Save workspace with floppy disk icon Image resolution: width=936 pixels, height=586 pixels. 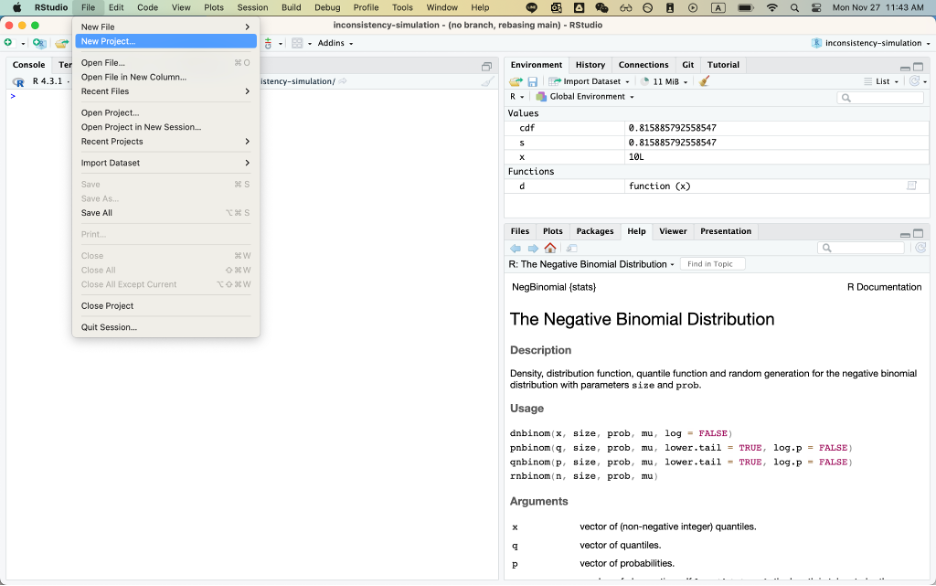[532, 82]
